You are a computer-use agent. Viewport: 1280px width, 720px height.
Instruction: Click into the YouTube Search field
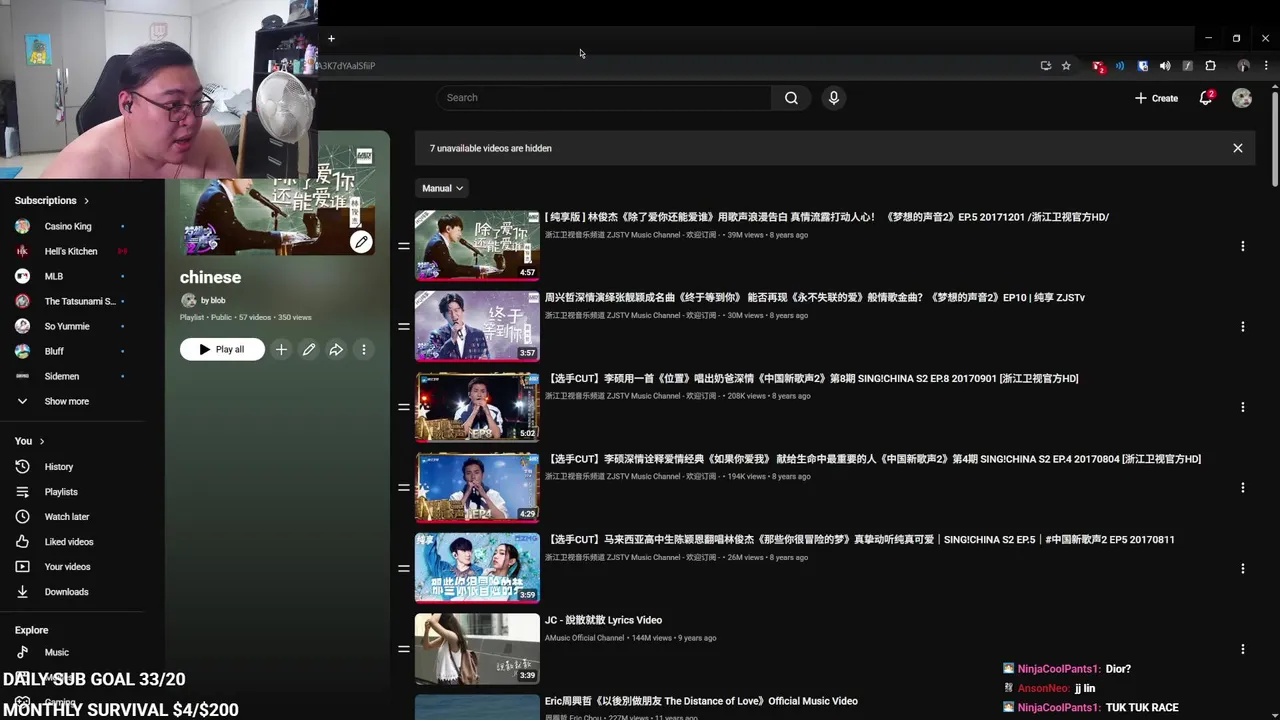[604, 98]
